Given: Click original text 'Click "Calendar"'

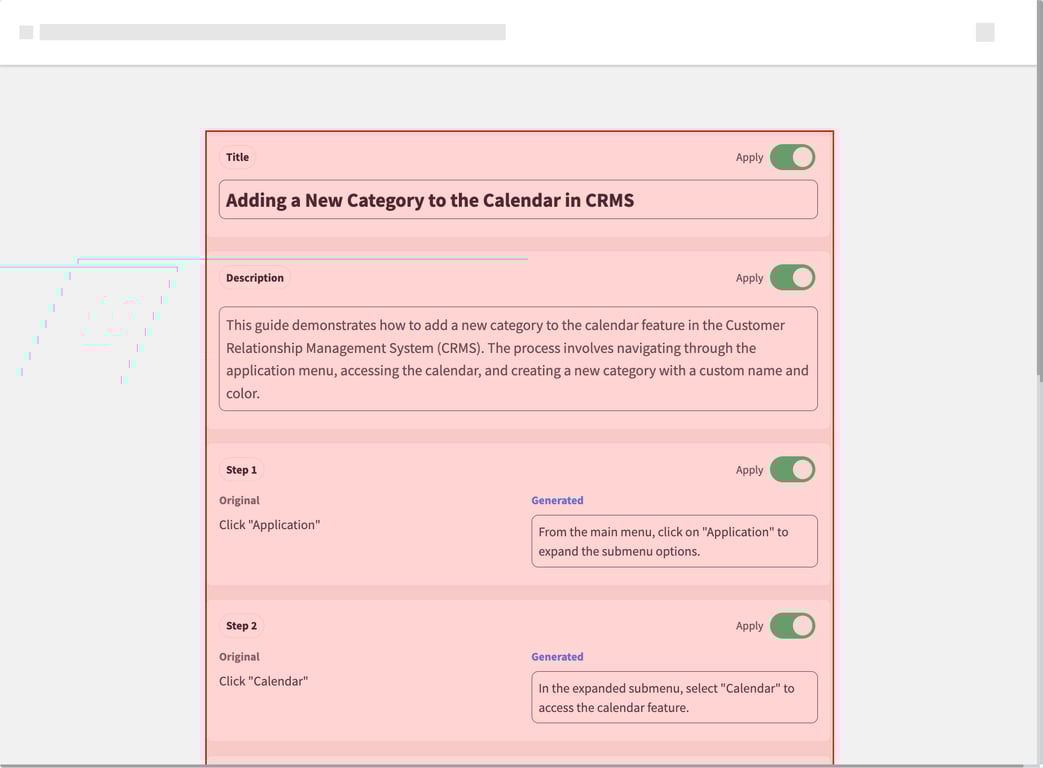Looking at the screenshot, I should (x=263, y=681).
